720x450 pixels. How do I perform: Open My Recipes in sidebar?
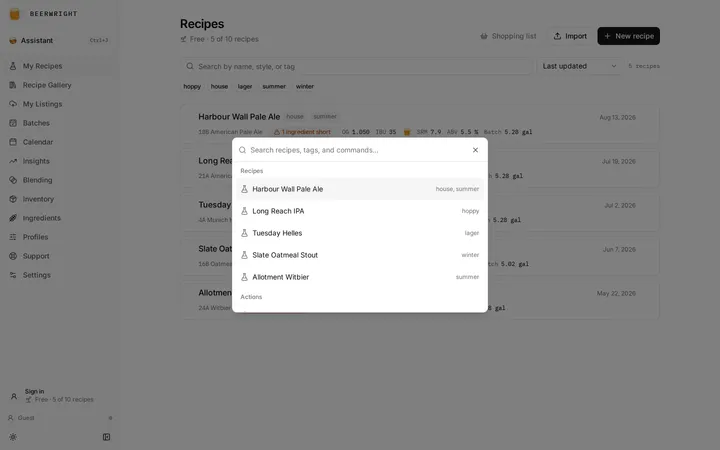click(x=59, y=66)
